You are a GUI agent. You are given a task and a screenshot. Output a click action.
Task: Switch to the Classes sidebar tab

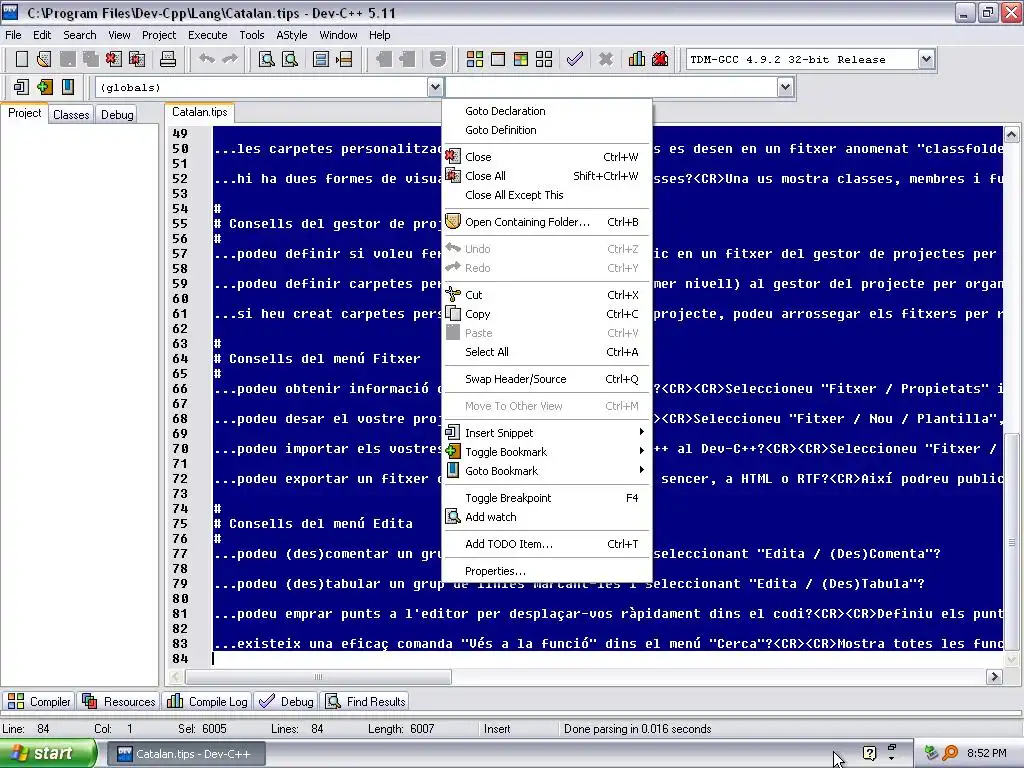pyautogui.click(x=71, y=115)
